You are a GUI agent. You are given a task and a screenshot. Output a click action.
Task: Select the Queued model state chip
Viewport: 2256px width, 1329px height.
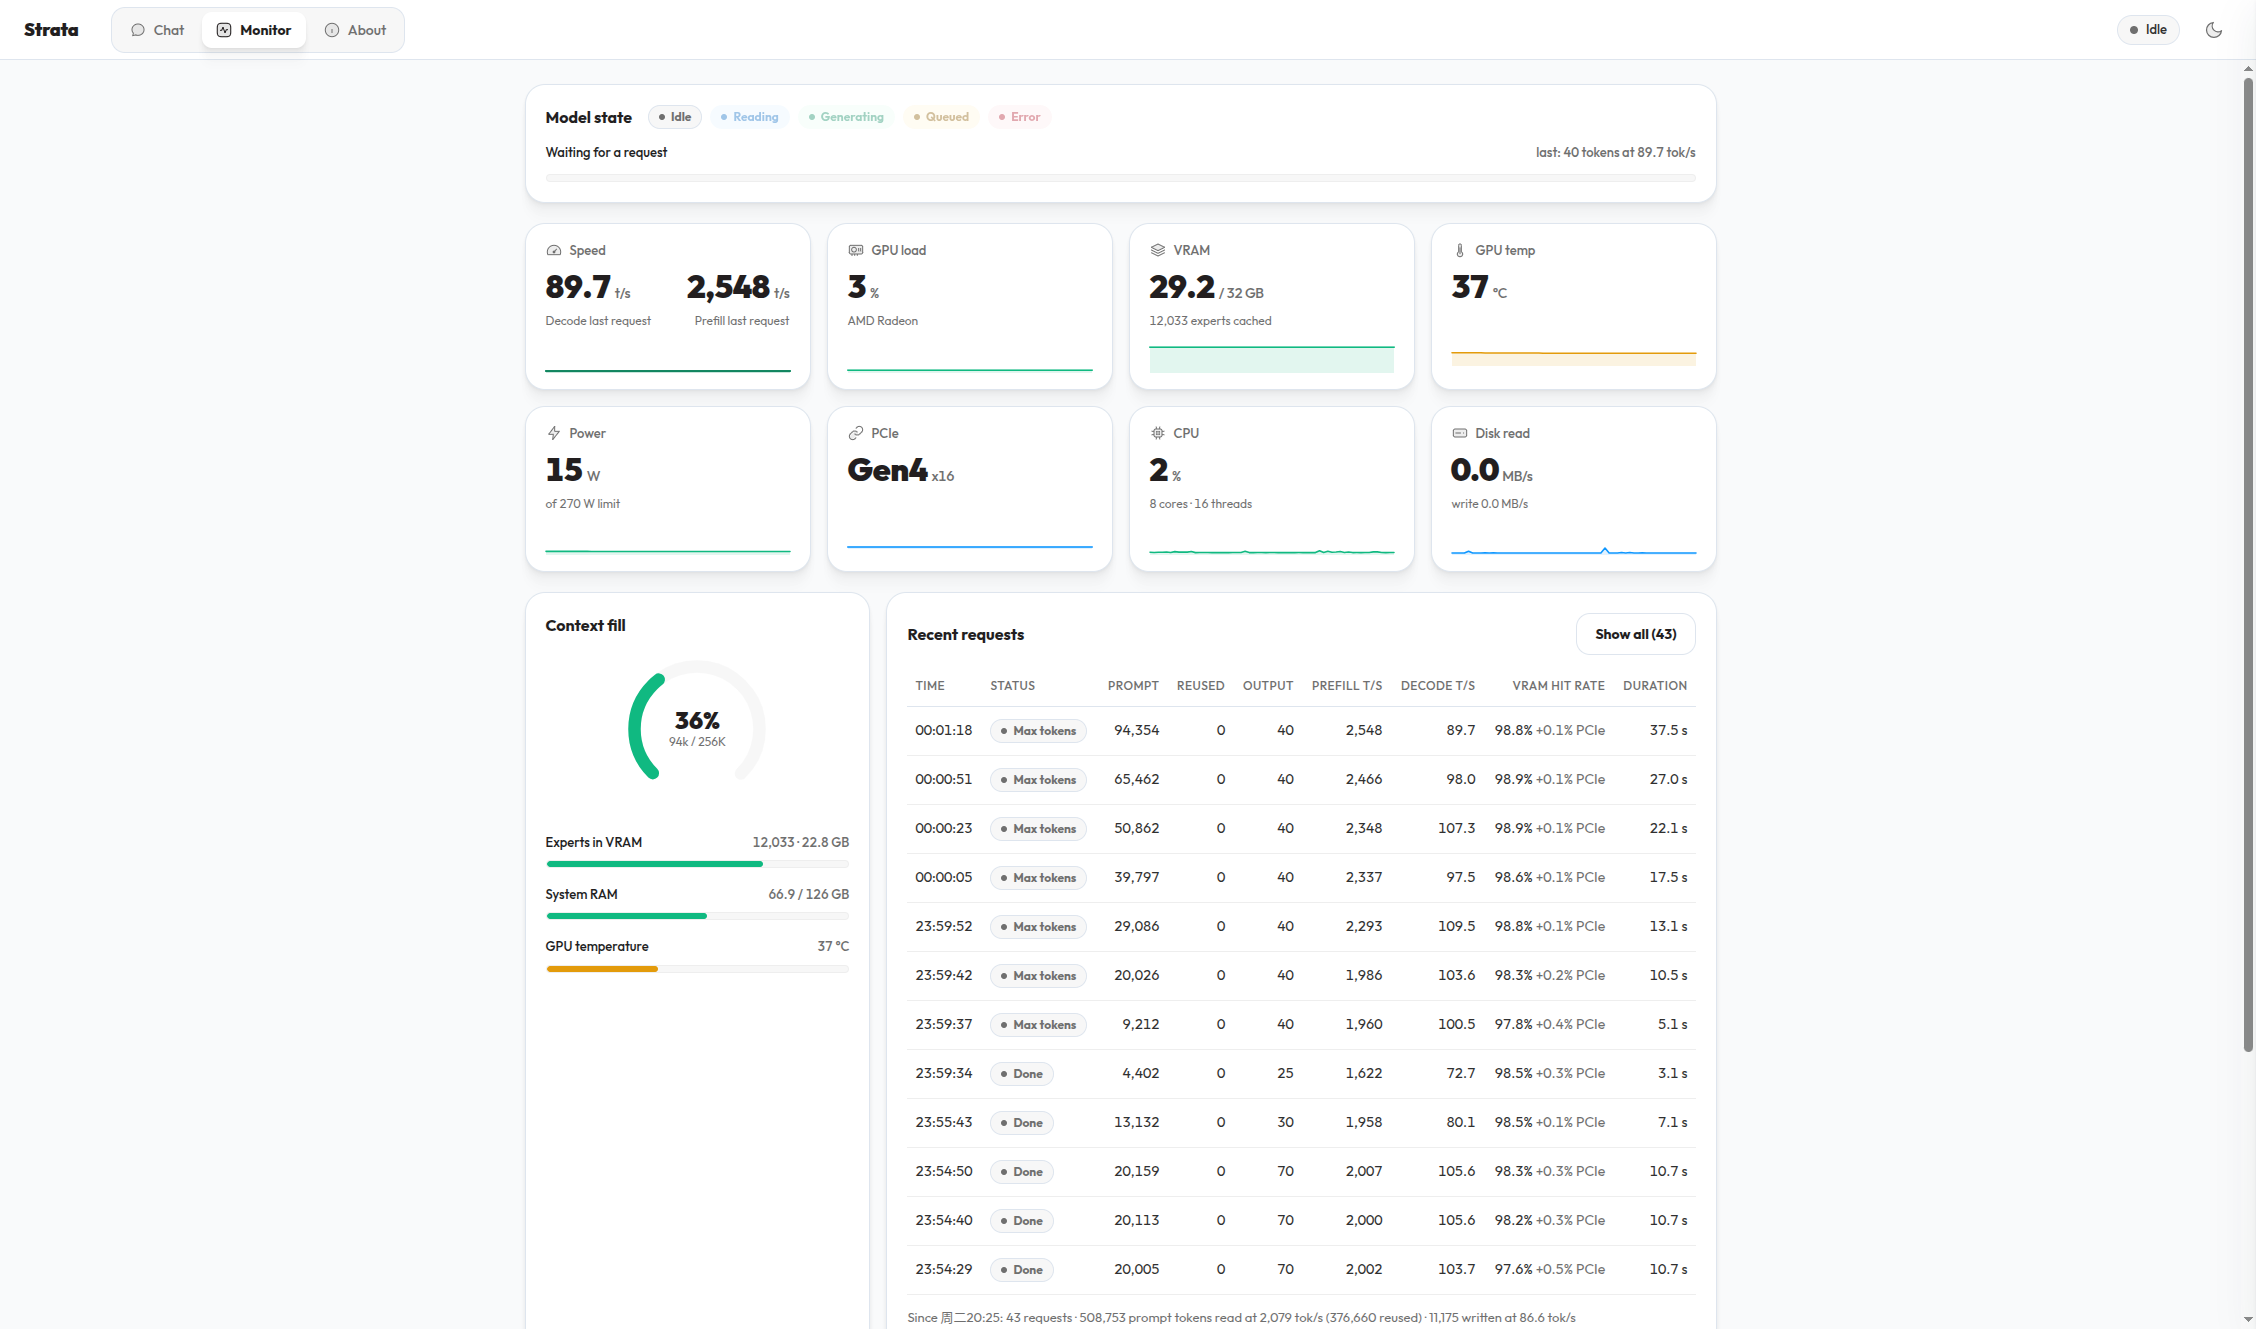941,117
